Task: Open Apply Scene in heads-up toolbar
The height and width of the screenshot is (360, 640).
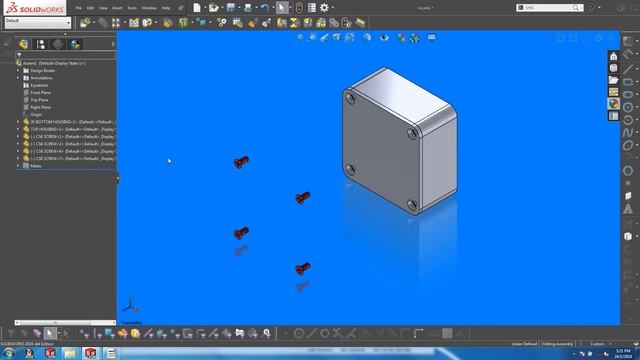Action: (415, 38)
